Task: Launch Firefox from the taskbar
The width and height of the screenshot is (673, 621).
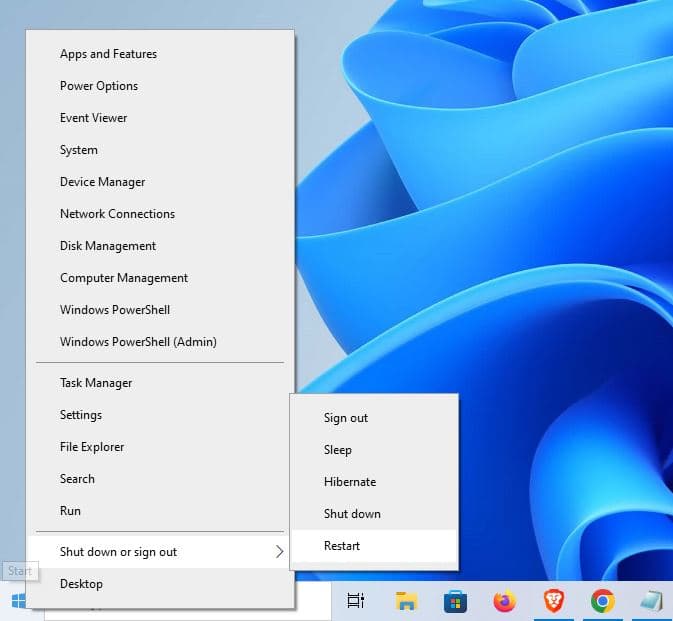Action: pos(504,601)
